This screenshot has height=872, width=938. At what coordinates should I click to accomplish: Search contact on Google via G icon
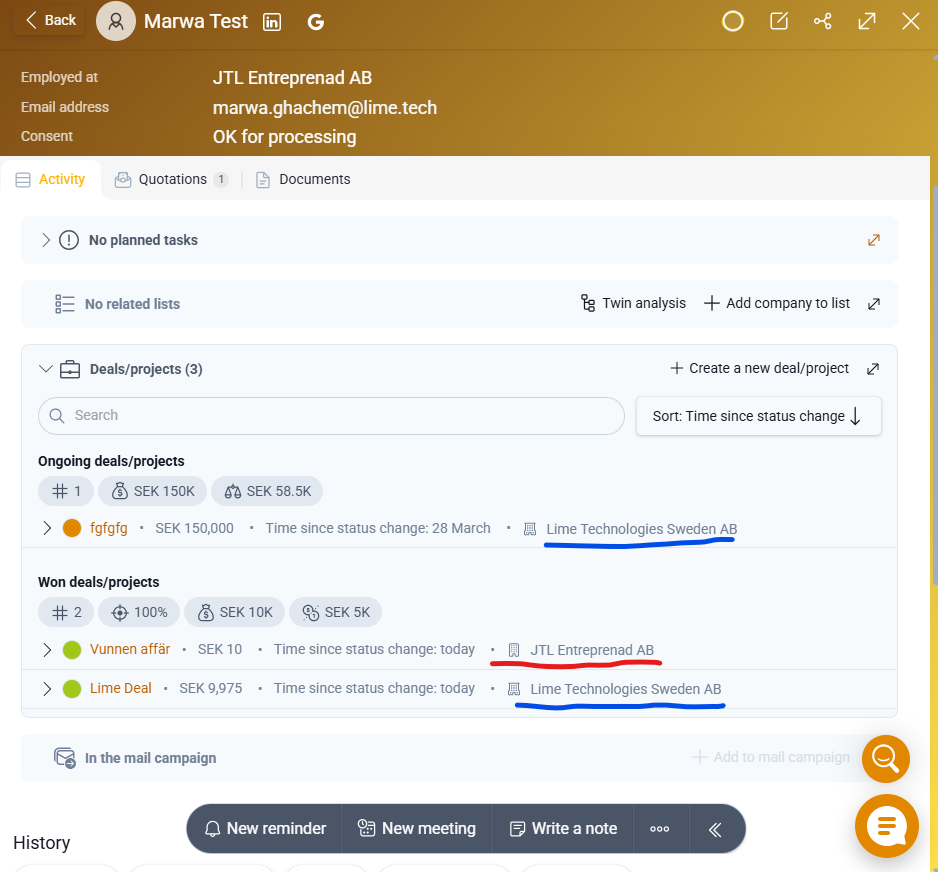click(315, 22)
